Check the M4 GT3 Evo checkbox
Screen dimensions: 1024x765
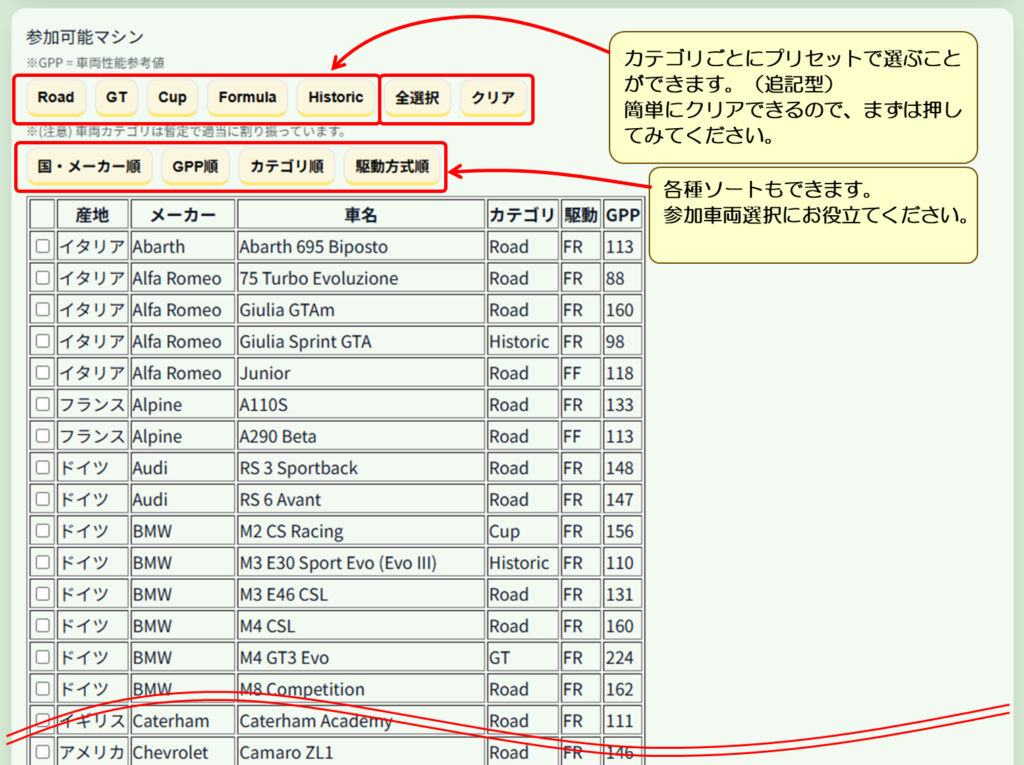42,658
